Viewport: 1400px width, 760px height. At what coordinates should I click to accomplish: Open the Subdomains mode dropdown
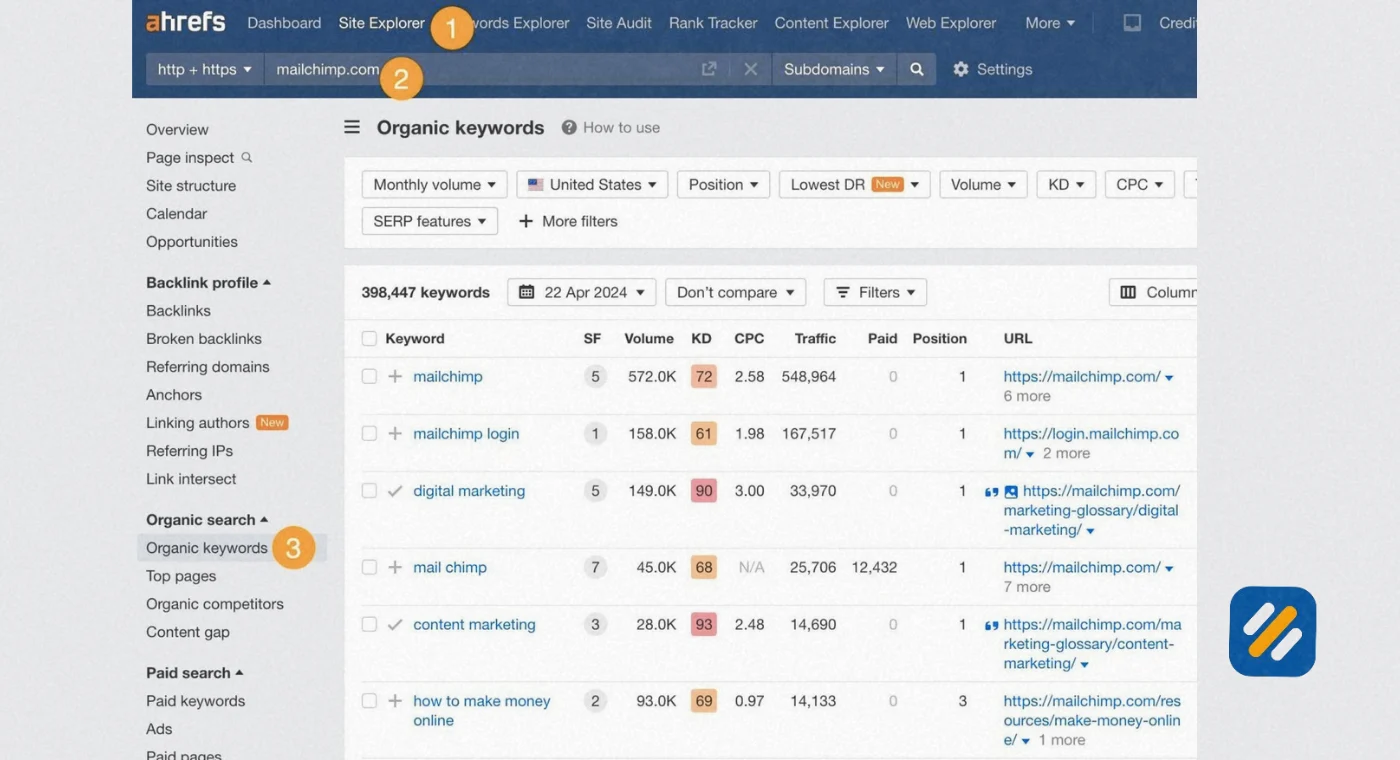834,69
